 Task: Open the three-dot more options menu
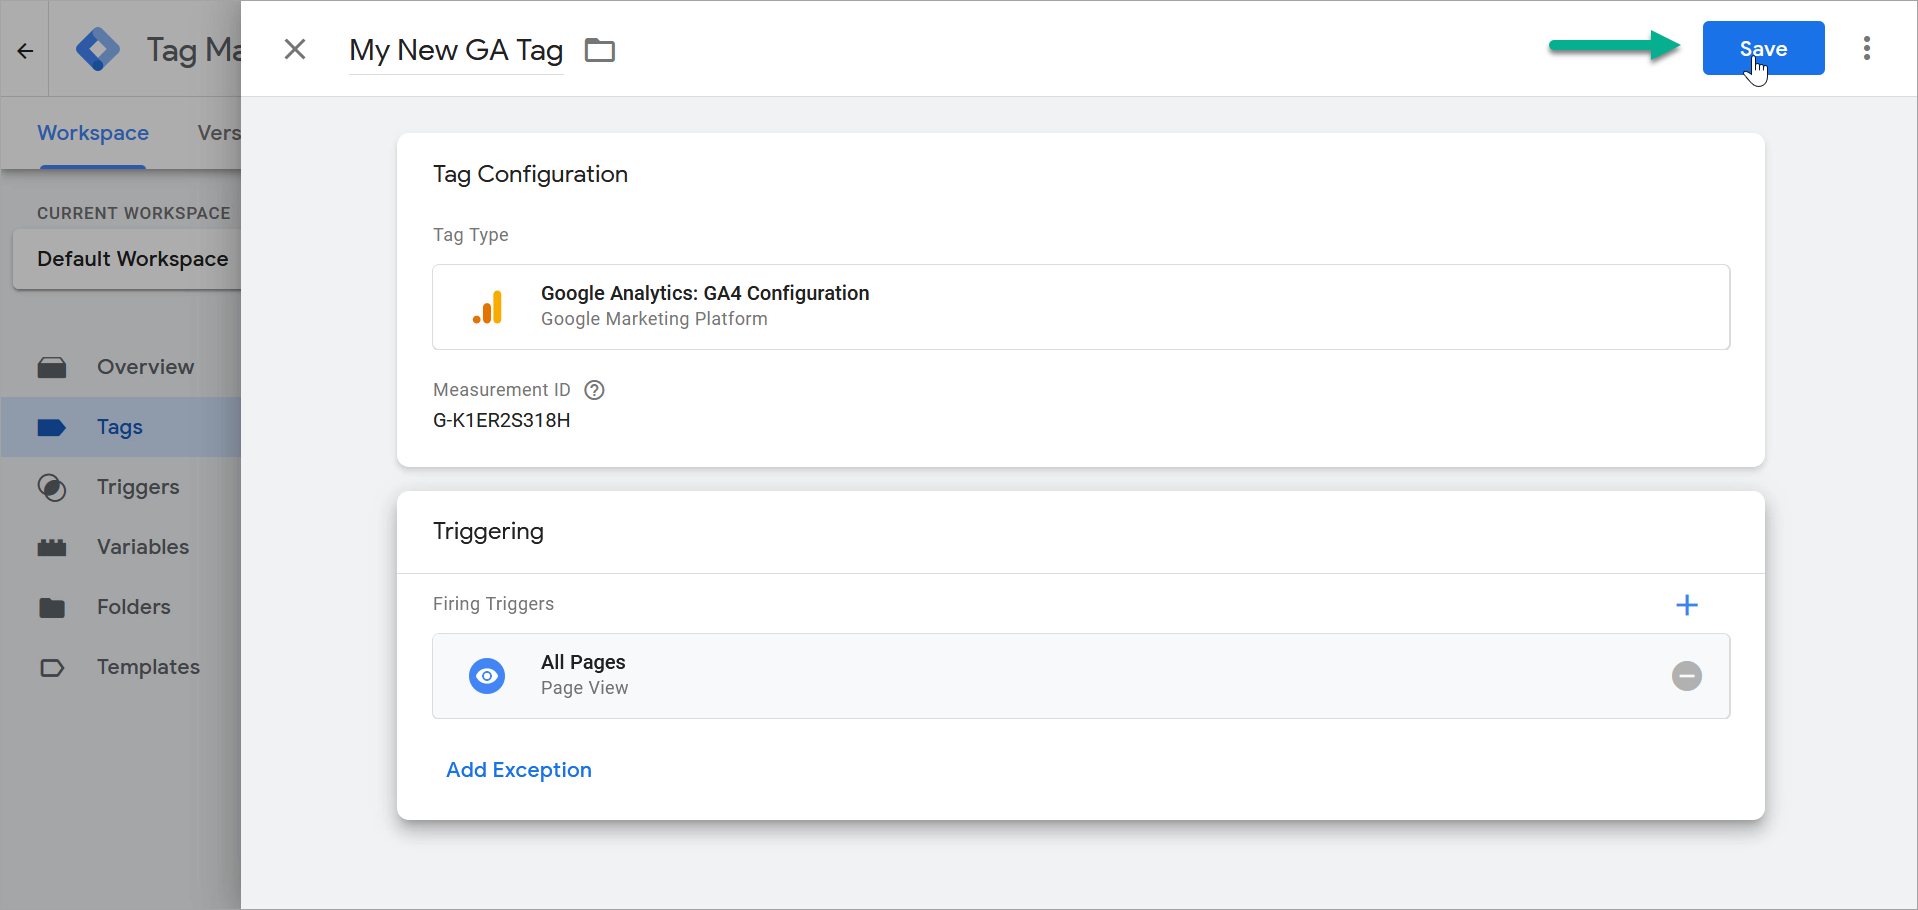click(1867, 48)
